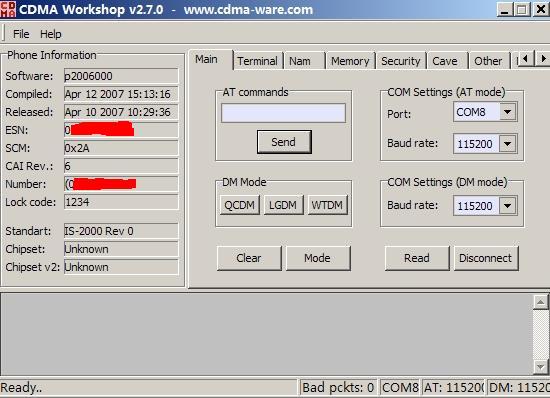Click the CDMA Workshop title bar icon
Screen dimensions: 550x398
click(x=8, y=9)
